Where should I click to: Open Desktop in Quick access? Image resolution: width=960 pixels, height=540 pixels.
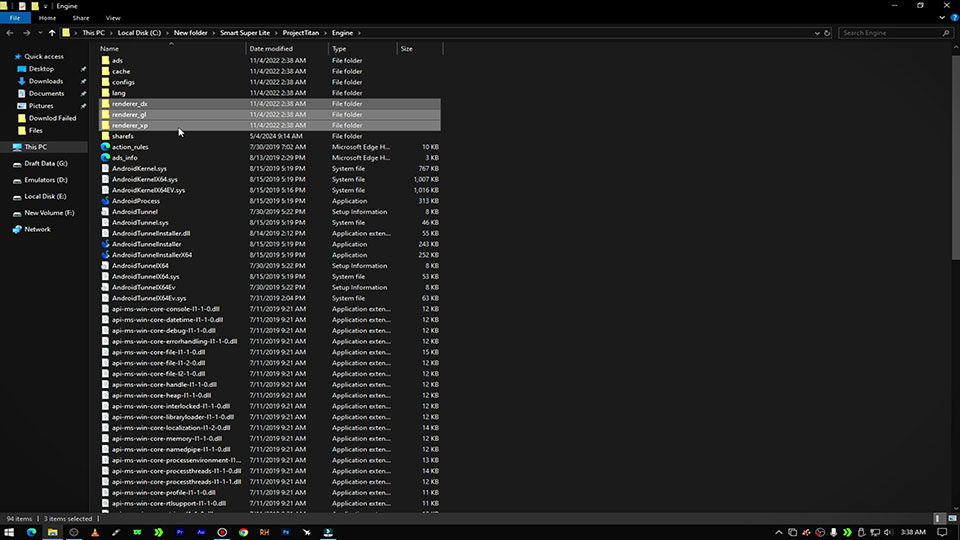41,69
